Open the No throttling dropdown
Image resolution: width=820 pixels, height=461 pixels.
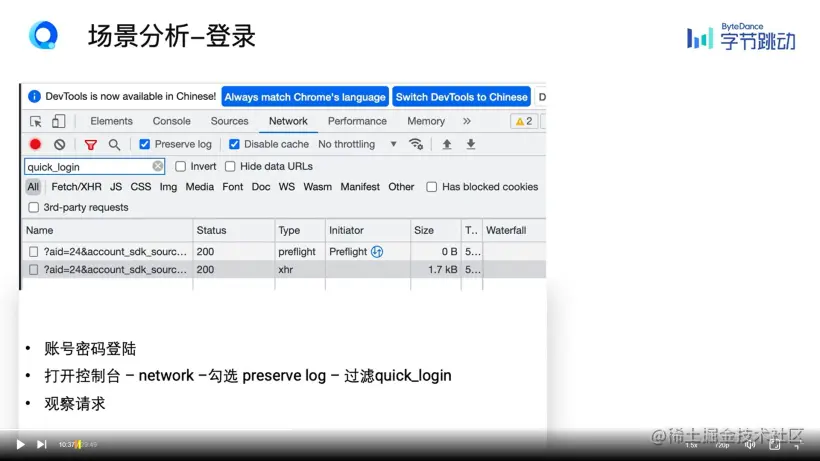click(357, 144)
